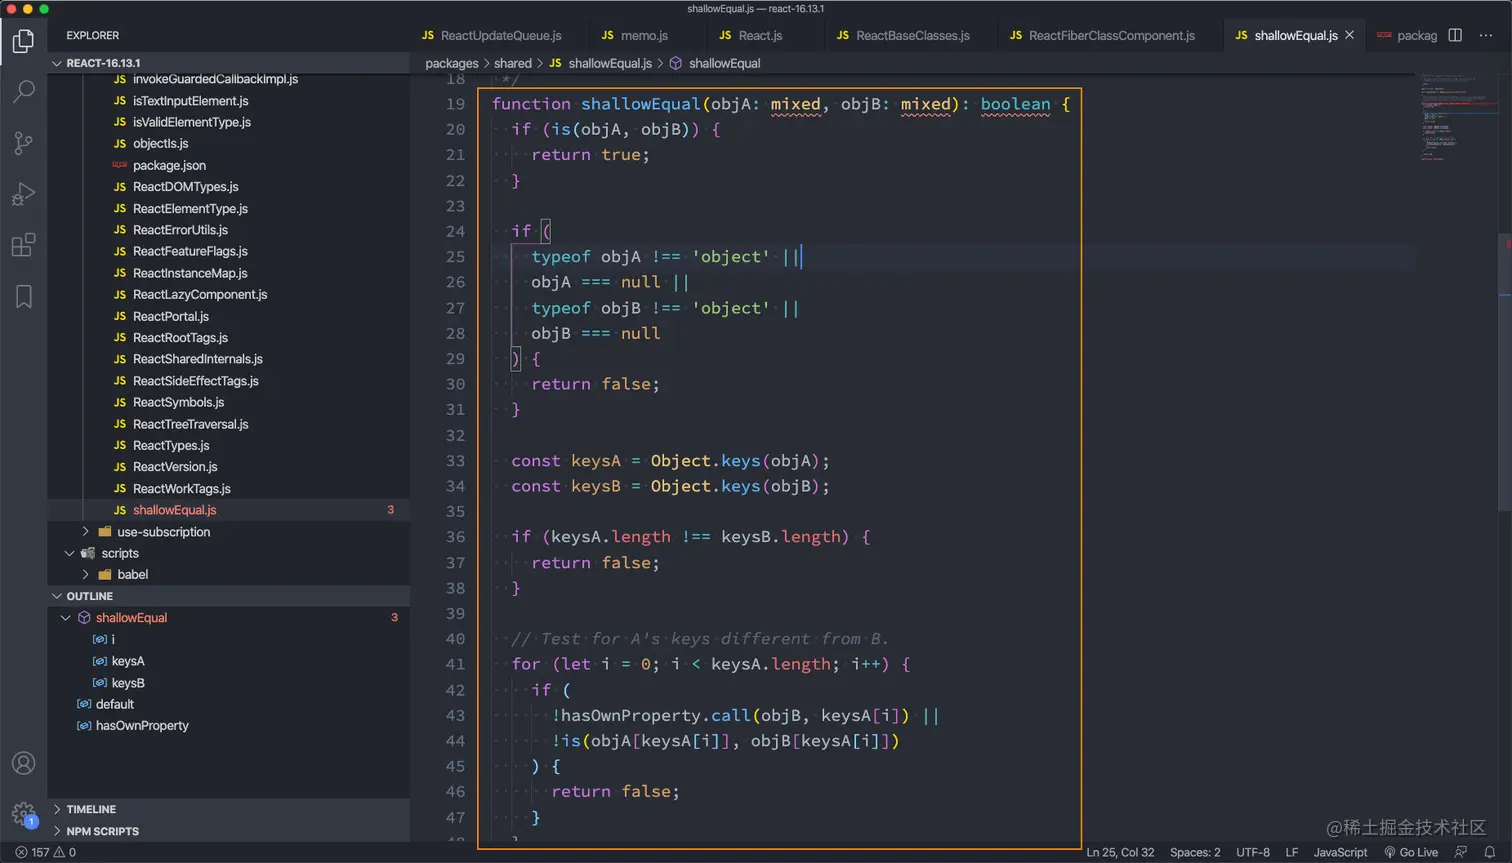The image size is (1512, 863).
Task: Change the JavaScript language mode
Action: pos(1340,853)
